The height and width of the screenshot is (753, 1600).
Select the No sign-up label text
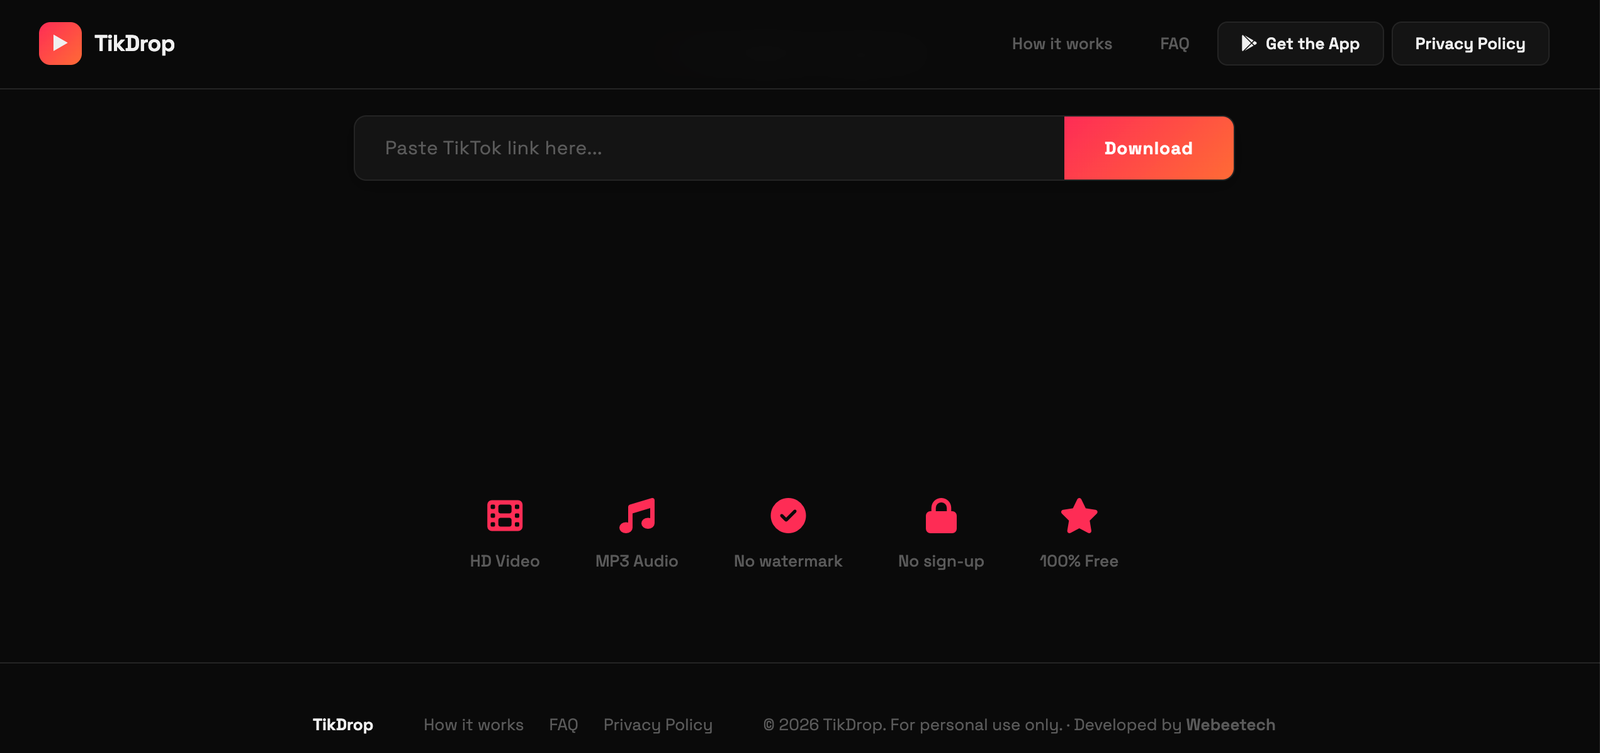(941, 561)
